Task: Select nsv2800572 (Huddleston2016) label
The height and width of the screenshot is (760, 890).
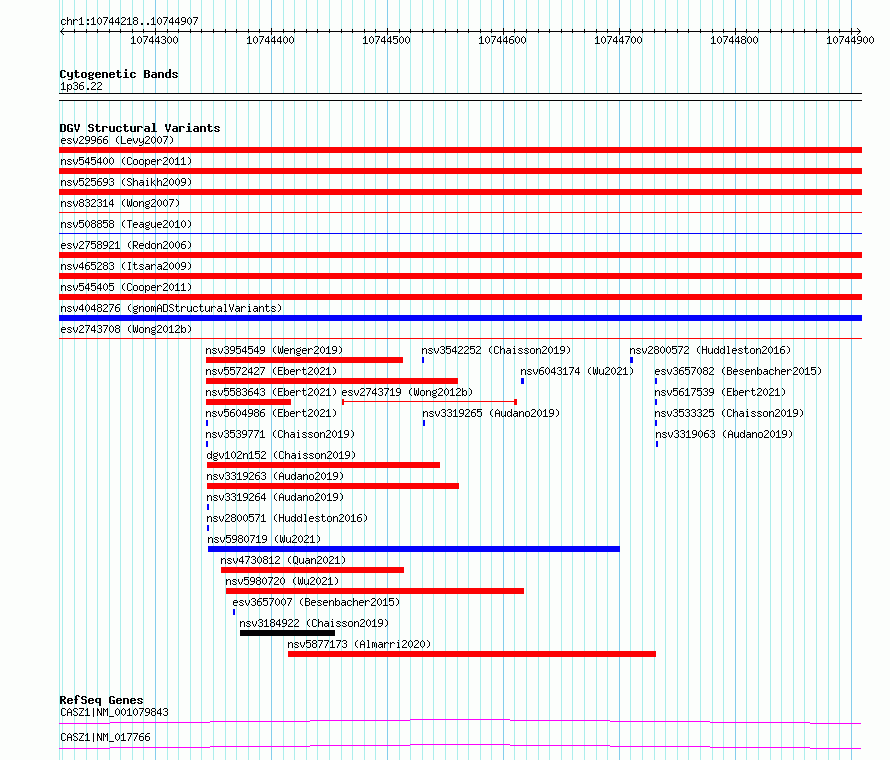Action: tap(710, 350)
